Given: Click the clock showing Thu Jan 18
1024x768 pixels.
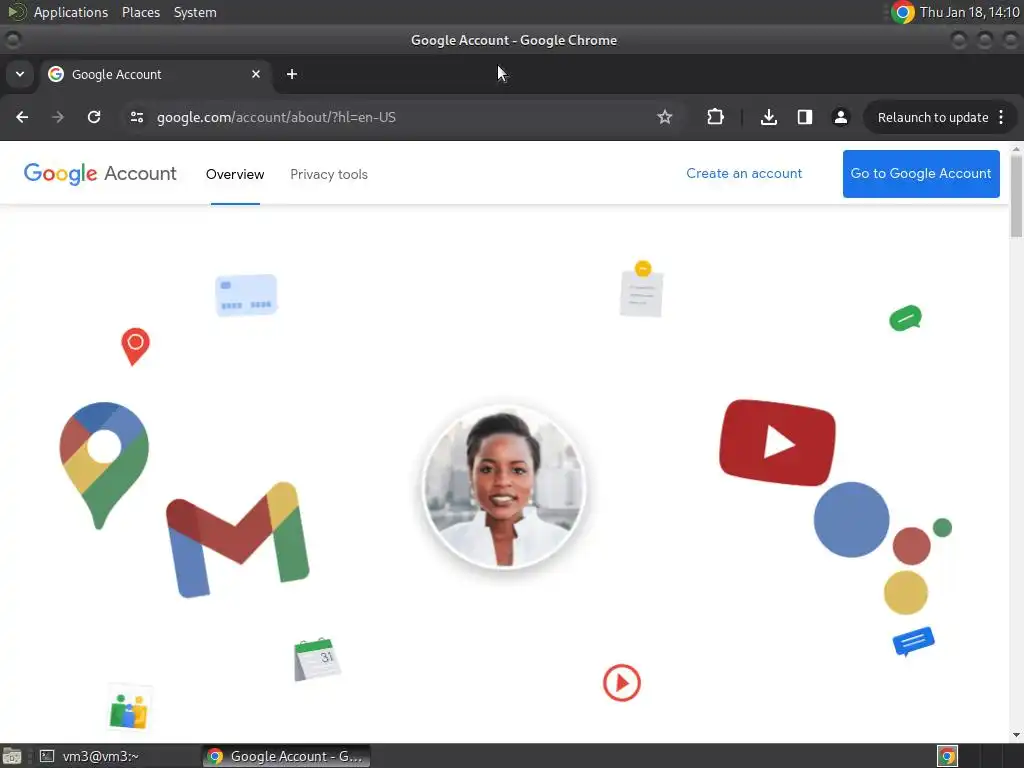Looking at the screenshot, I should point(969,12).
